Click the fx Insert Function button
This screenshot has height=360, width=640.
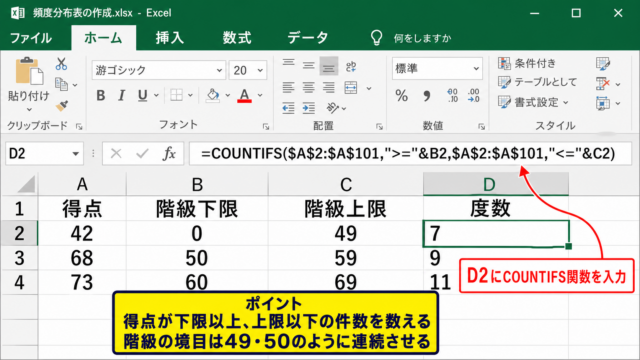click(169, 154)
